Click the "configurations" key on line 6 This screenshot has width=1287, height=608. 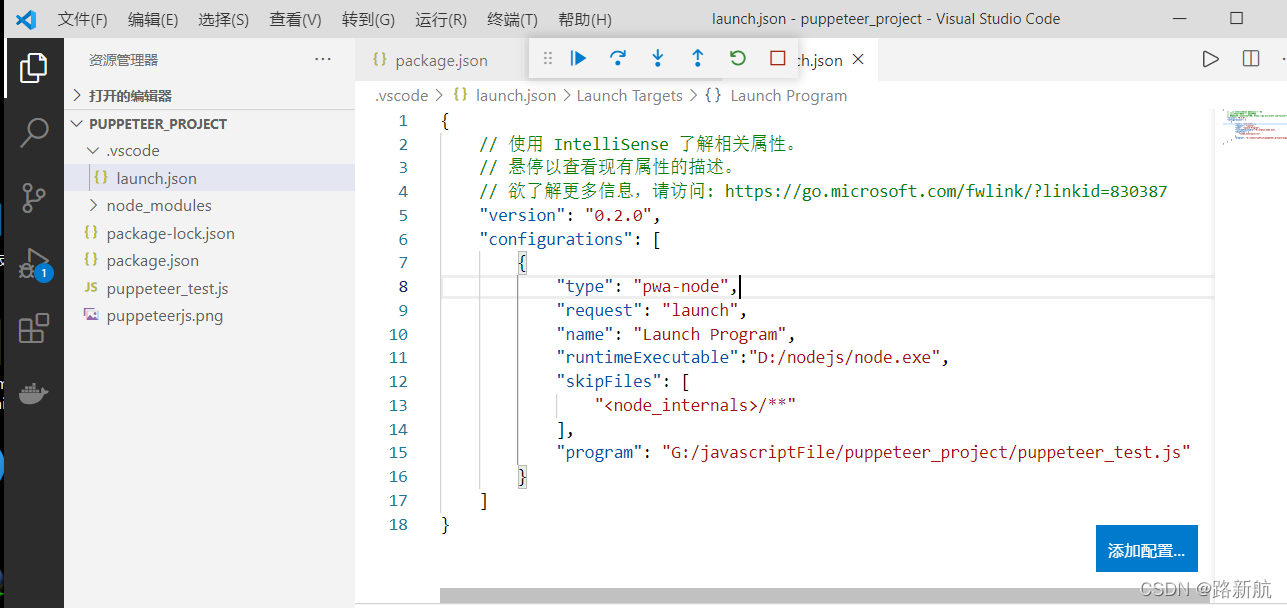[x=556, y=239]
